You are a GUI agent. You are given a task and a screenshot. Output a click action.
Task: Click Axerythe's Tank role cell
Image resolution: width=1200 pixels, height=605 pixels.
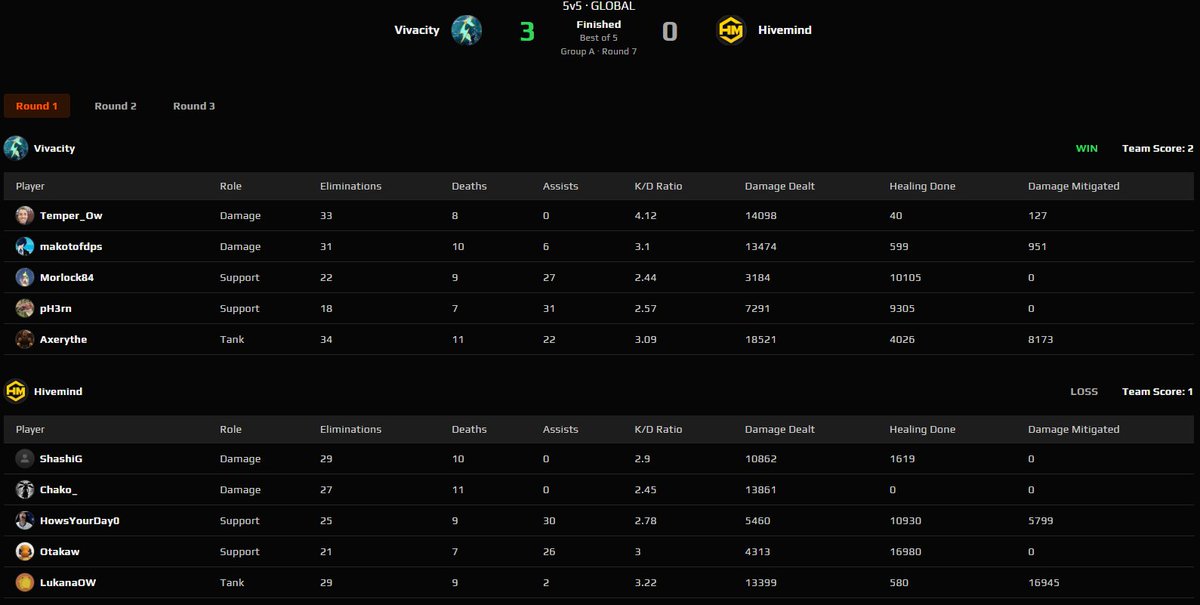[231, 339]
